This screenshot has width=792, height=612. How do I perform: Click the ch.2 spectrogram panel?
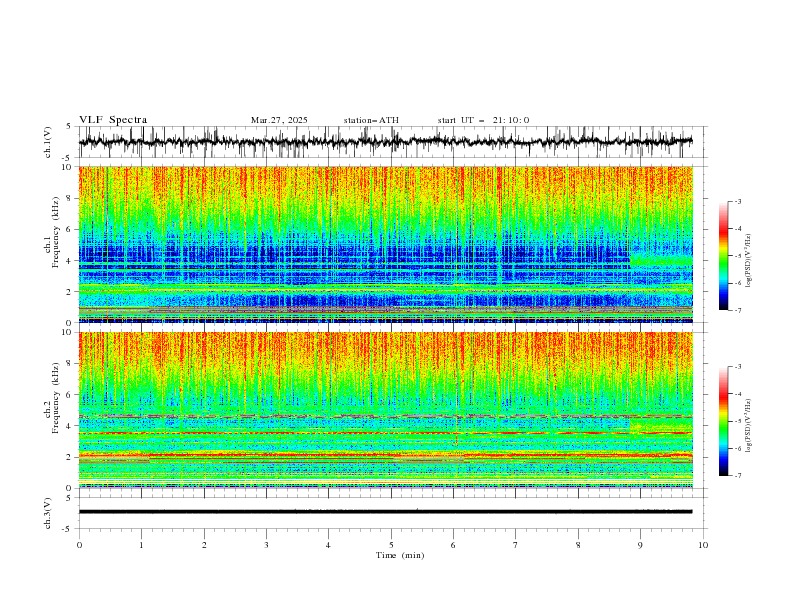tap(385, 410)
